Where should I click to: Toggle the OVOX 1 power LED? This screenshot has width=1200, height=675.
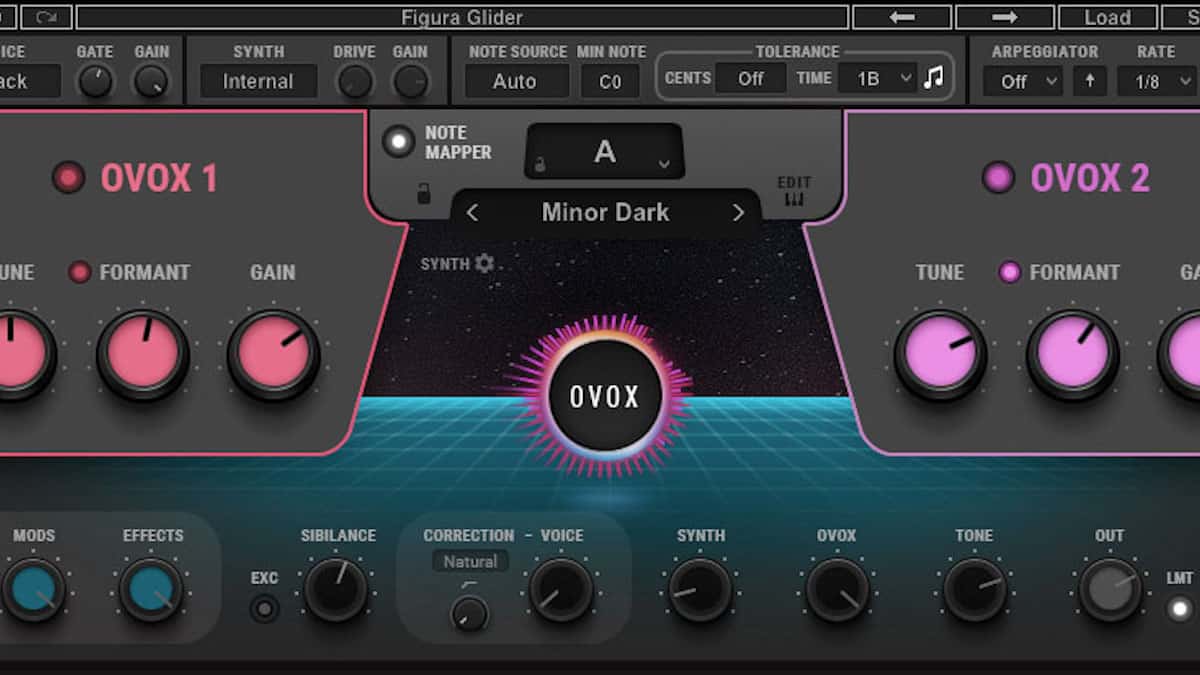coord(67,177)
